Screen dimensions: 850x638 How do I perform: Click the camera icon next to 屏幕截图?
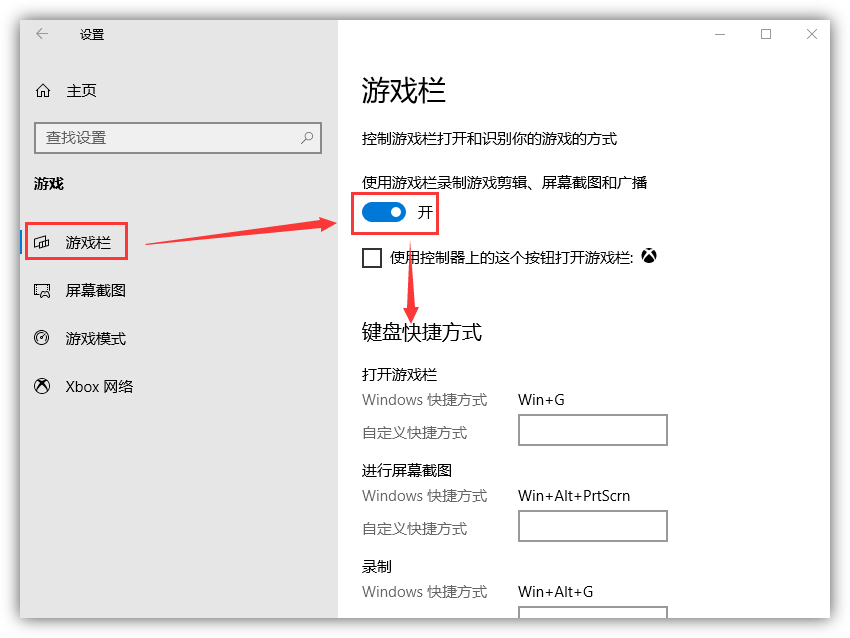point(43,290)
